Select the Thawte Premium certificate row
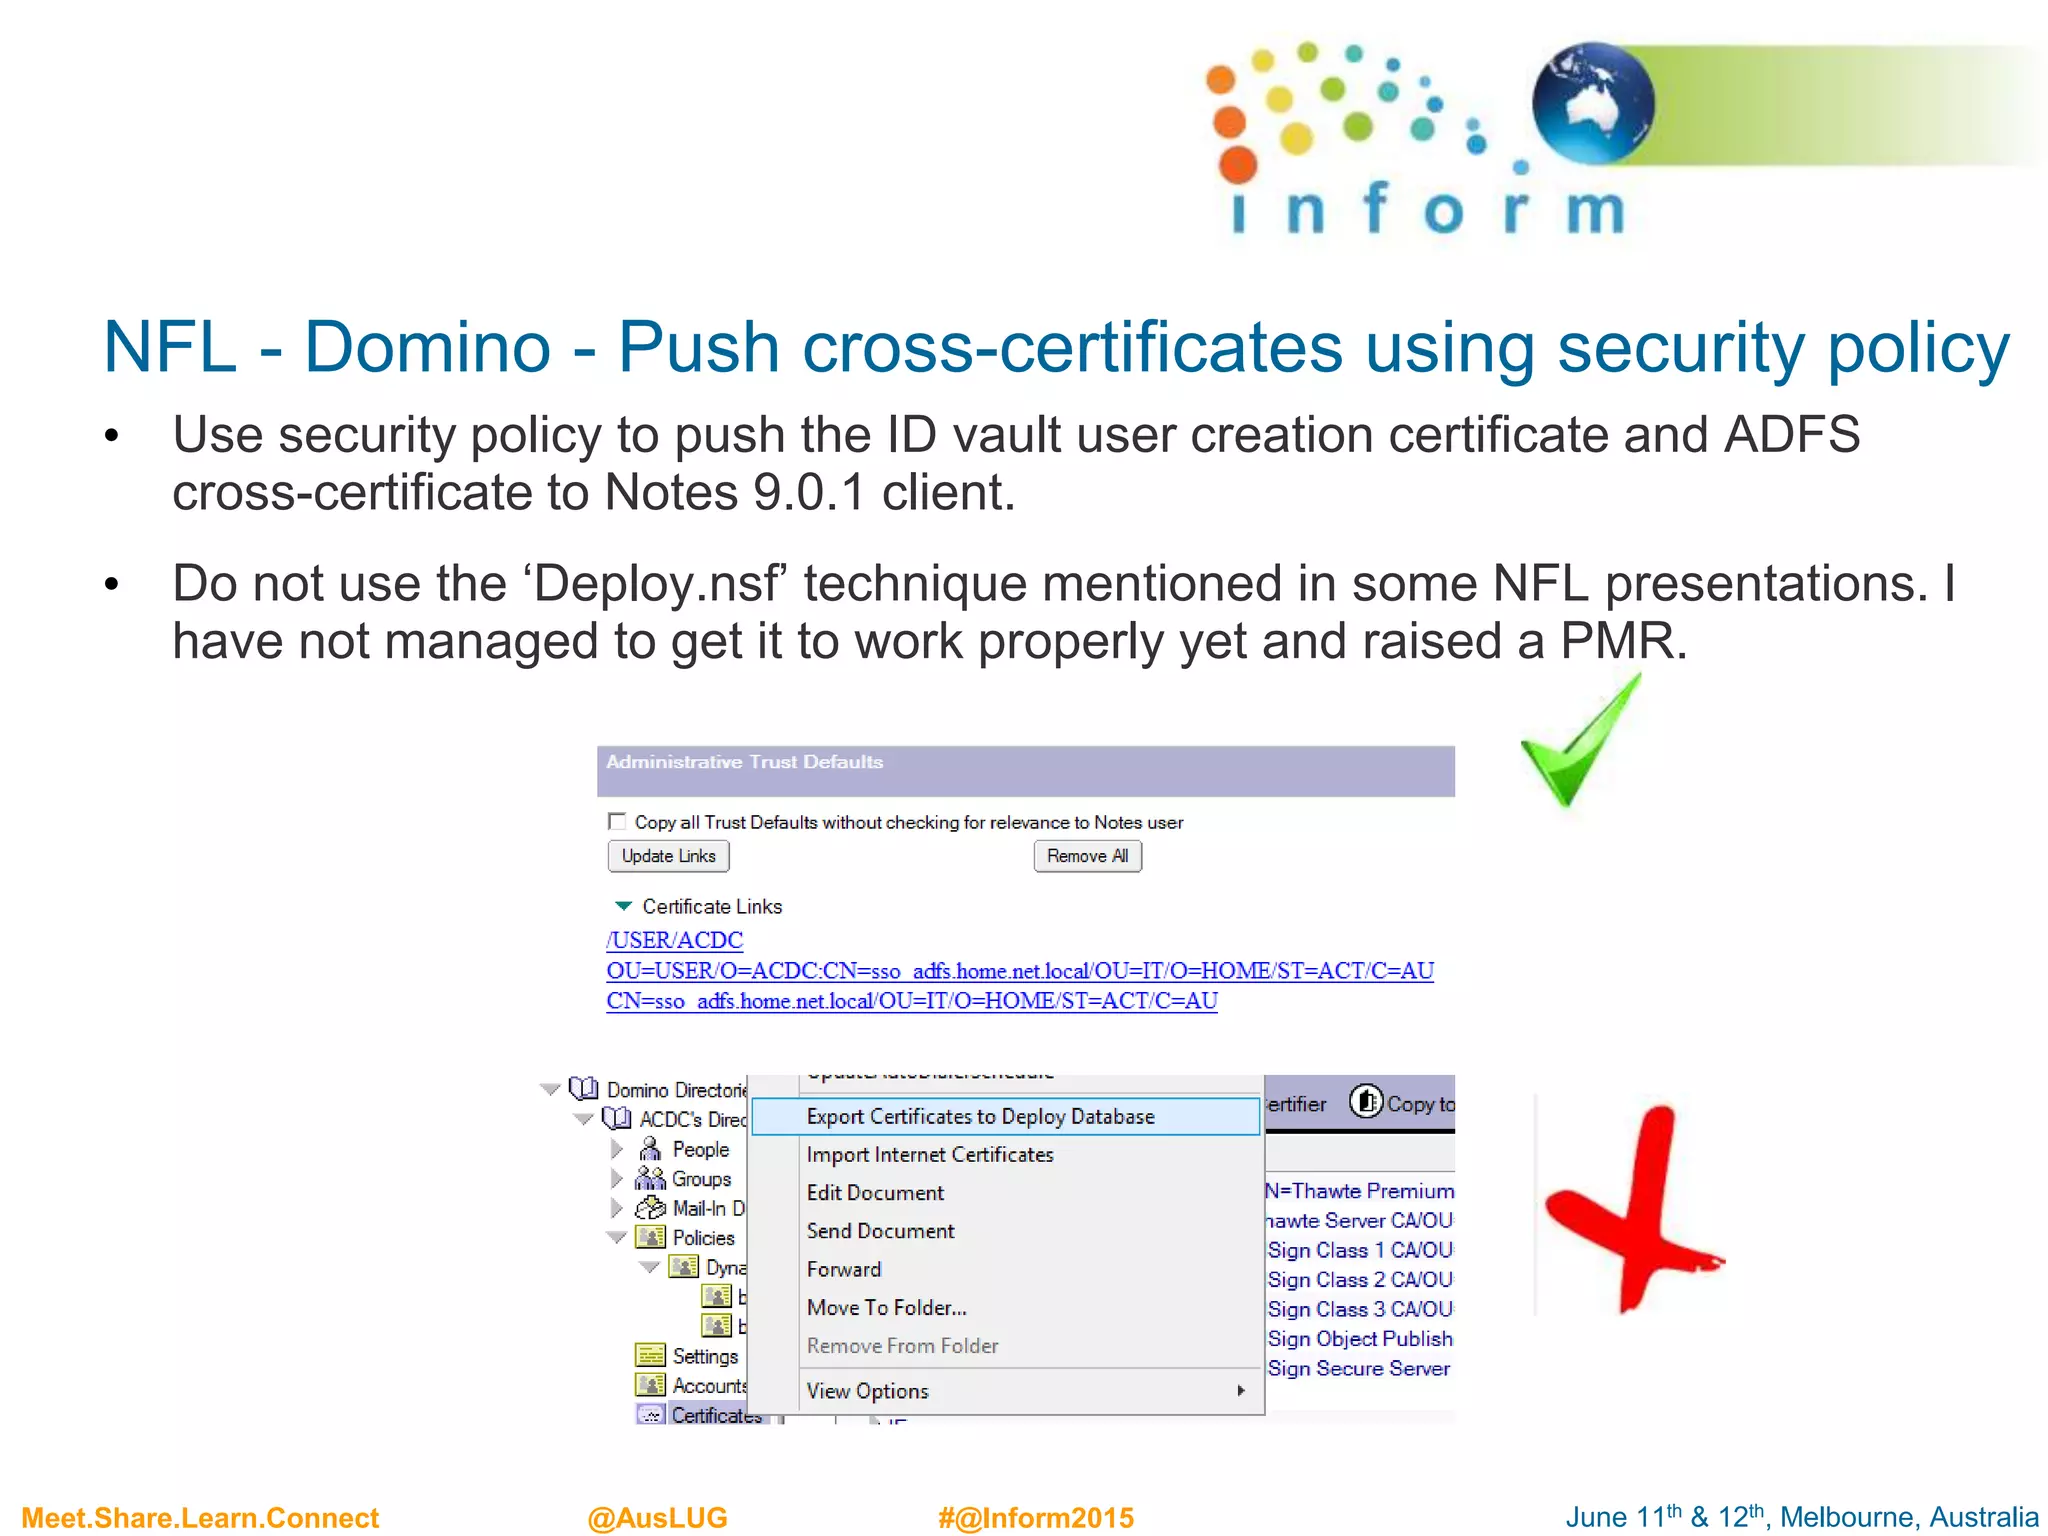 point(1360,1191)
